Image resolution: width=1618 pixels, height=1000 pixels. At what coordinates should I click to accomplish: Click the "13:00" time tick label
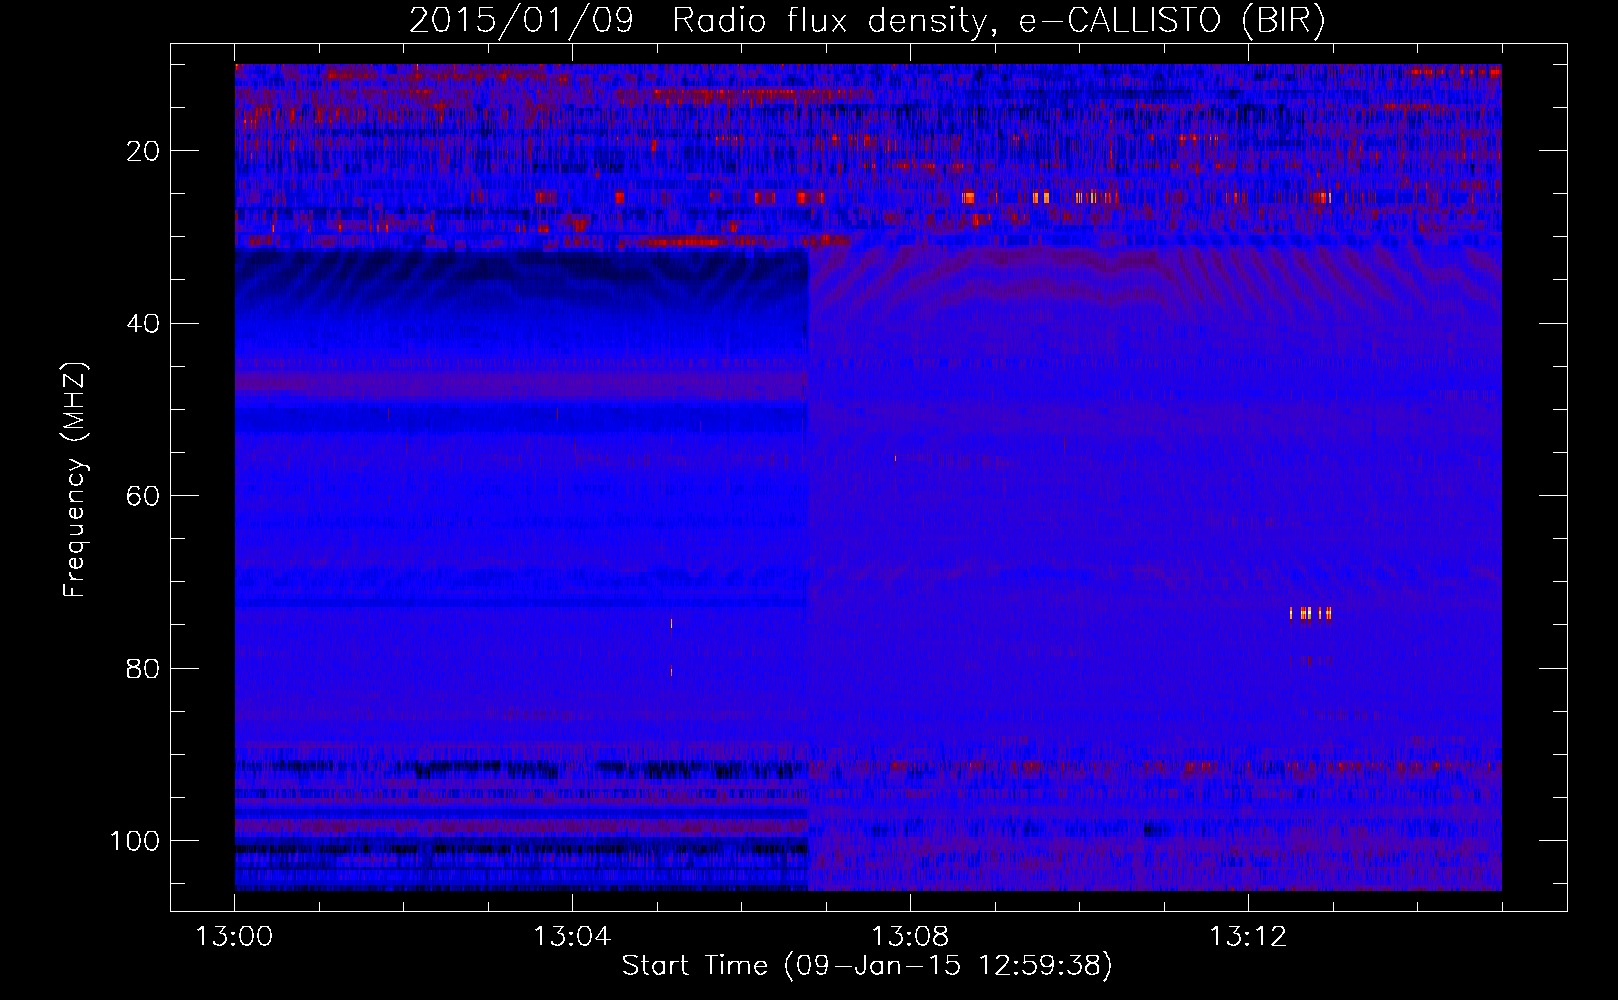(234, 937)
